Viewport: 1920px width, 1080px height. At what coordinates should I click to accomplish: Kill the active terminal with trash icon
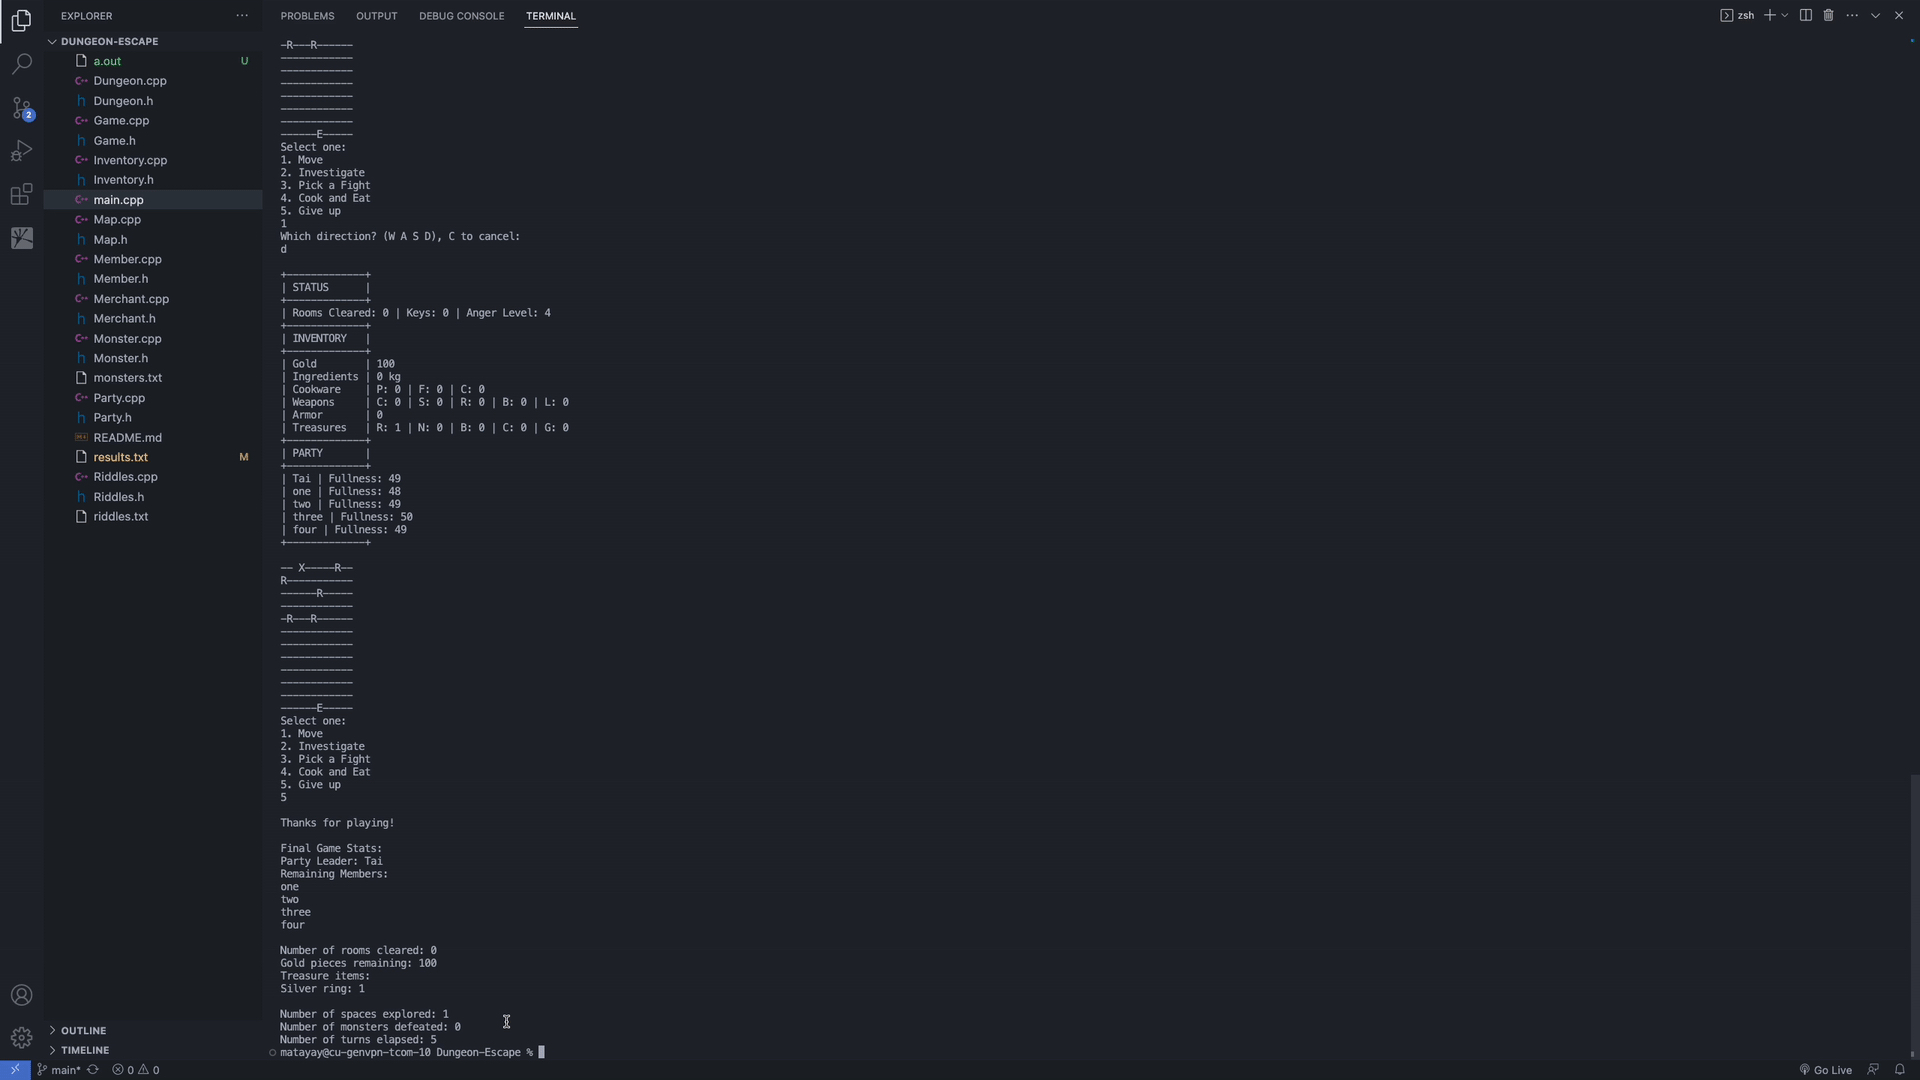(x=1829, y=15)
